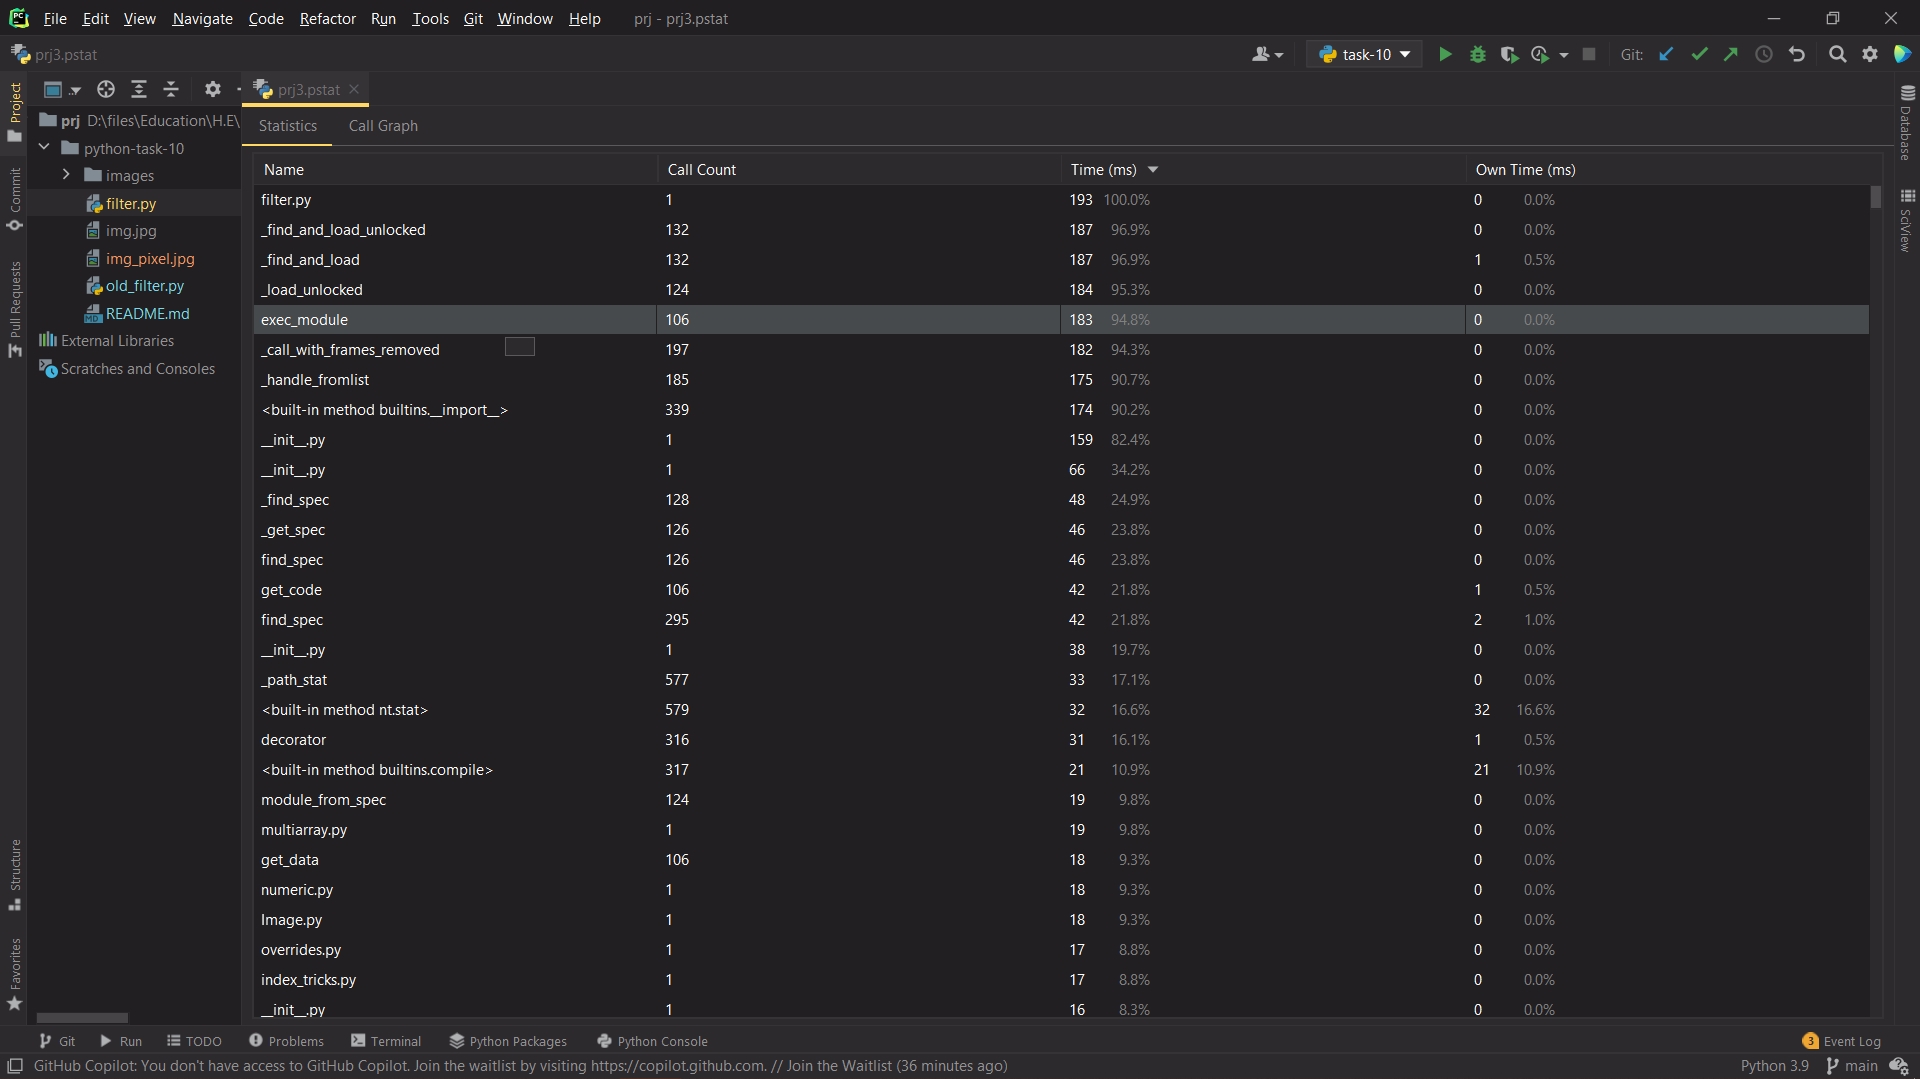Switch to the Call Graph tab
The image size is (1920, 1079).
click(x=383, y=126)
